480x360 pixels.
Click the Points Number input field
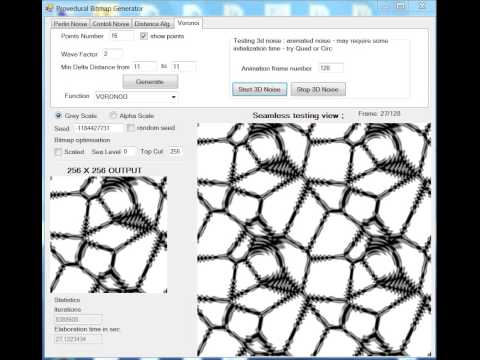(121, 36)
